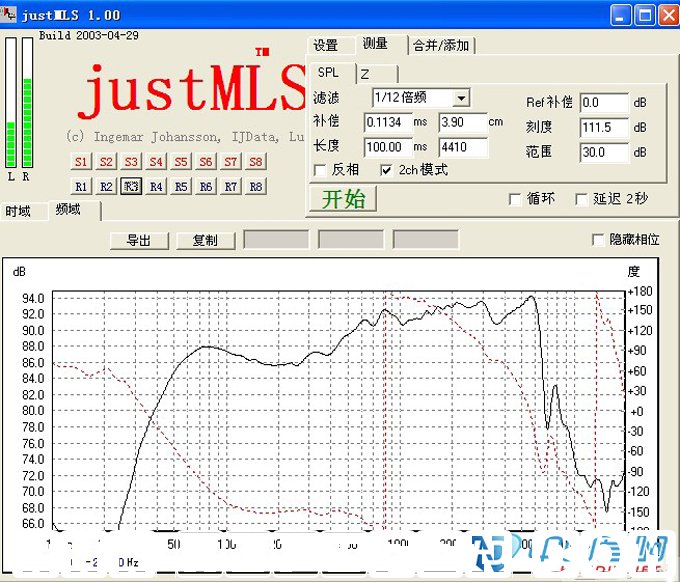Click the 刻度 111.5 dB field
This screenshot has height=582, width=680.
(x=604, y=128)
